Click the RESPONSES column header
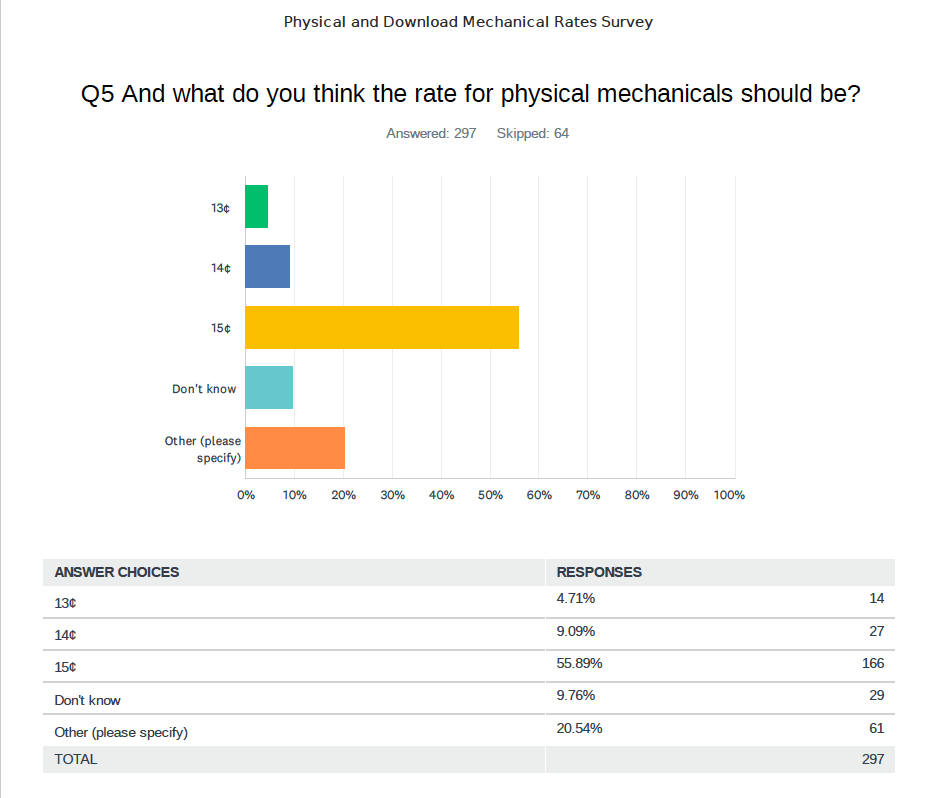Screen dimensions: 931x798 [599, 572]
